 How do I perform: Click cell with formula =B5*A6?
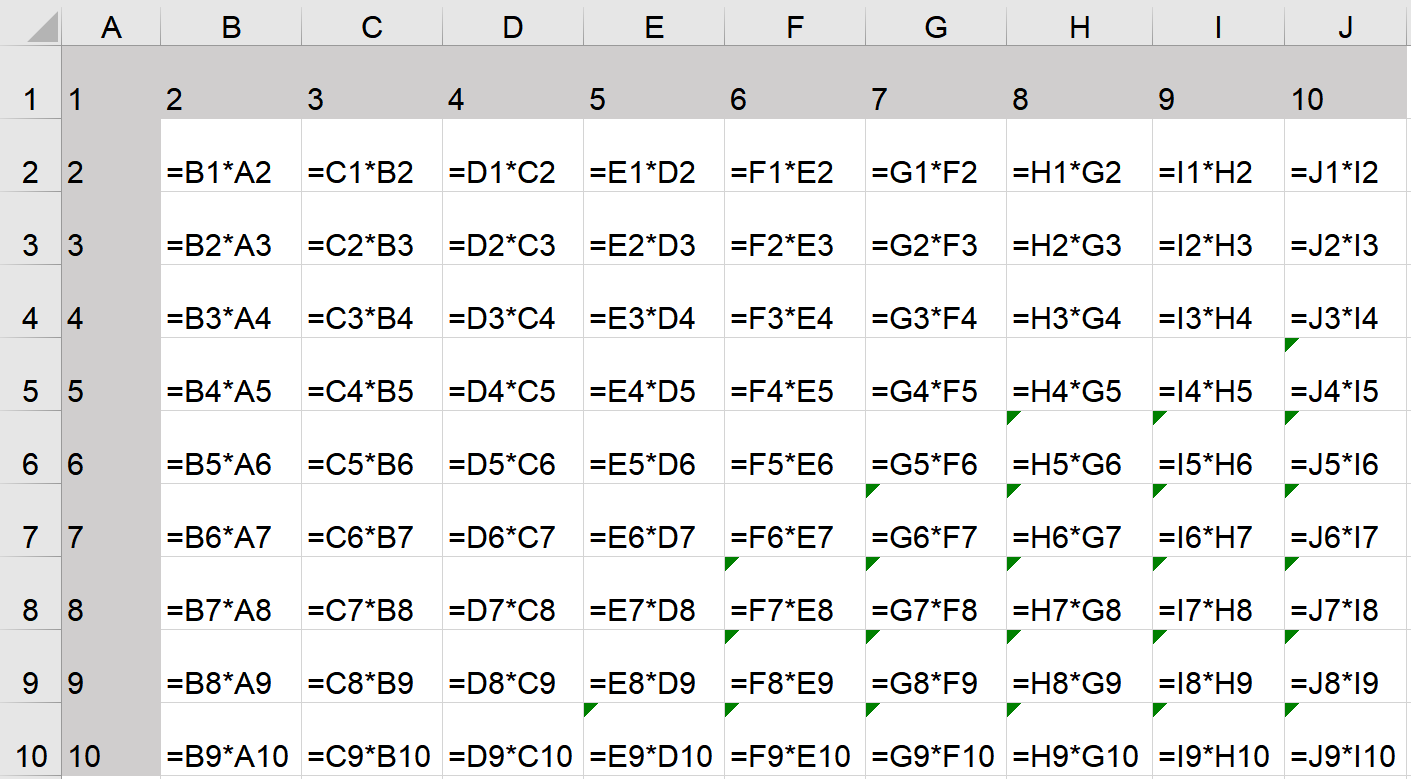(231, 447)
